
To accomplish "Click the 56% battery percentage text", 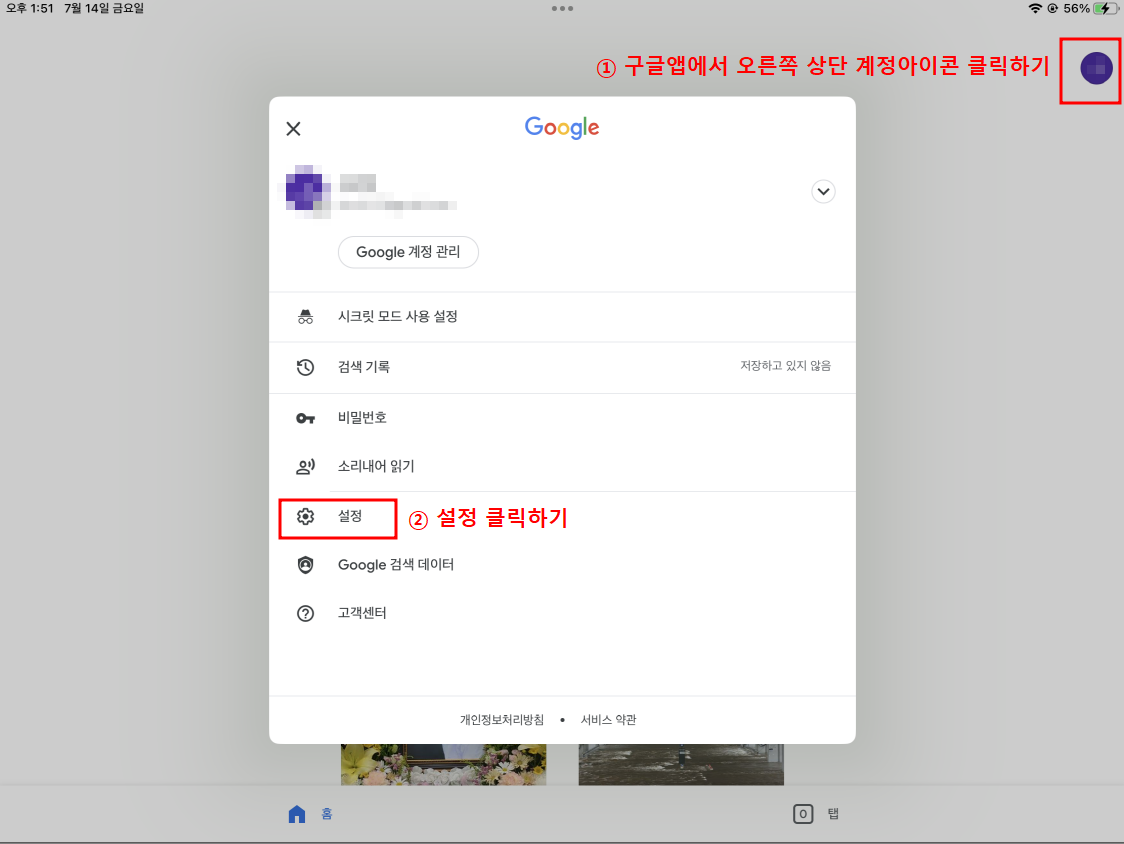I will click(x=1076, y=9).
